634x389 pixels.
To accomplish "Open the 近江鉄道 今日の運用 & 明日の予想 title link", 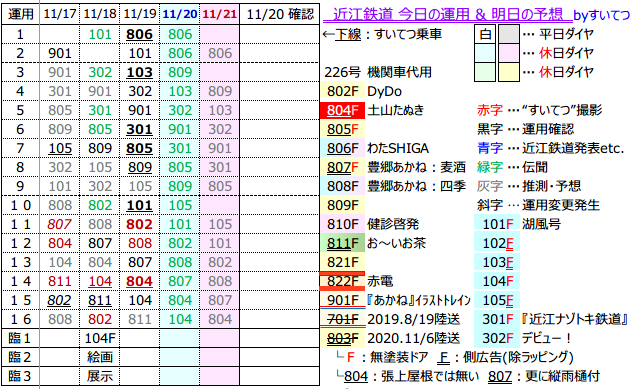I will tap(448, 15).
